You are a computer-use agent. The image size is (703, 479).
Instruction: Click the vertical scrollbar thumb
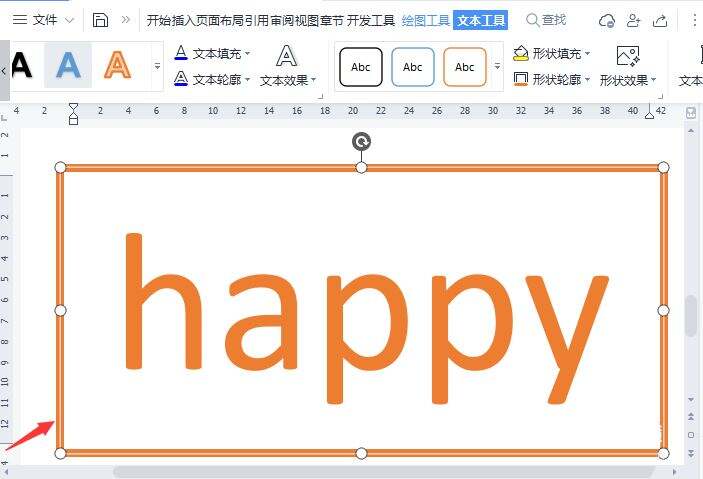click(691, 316)
